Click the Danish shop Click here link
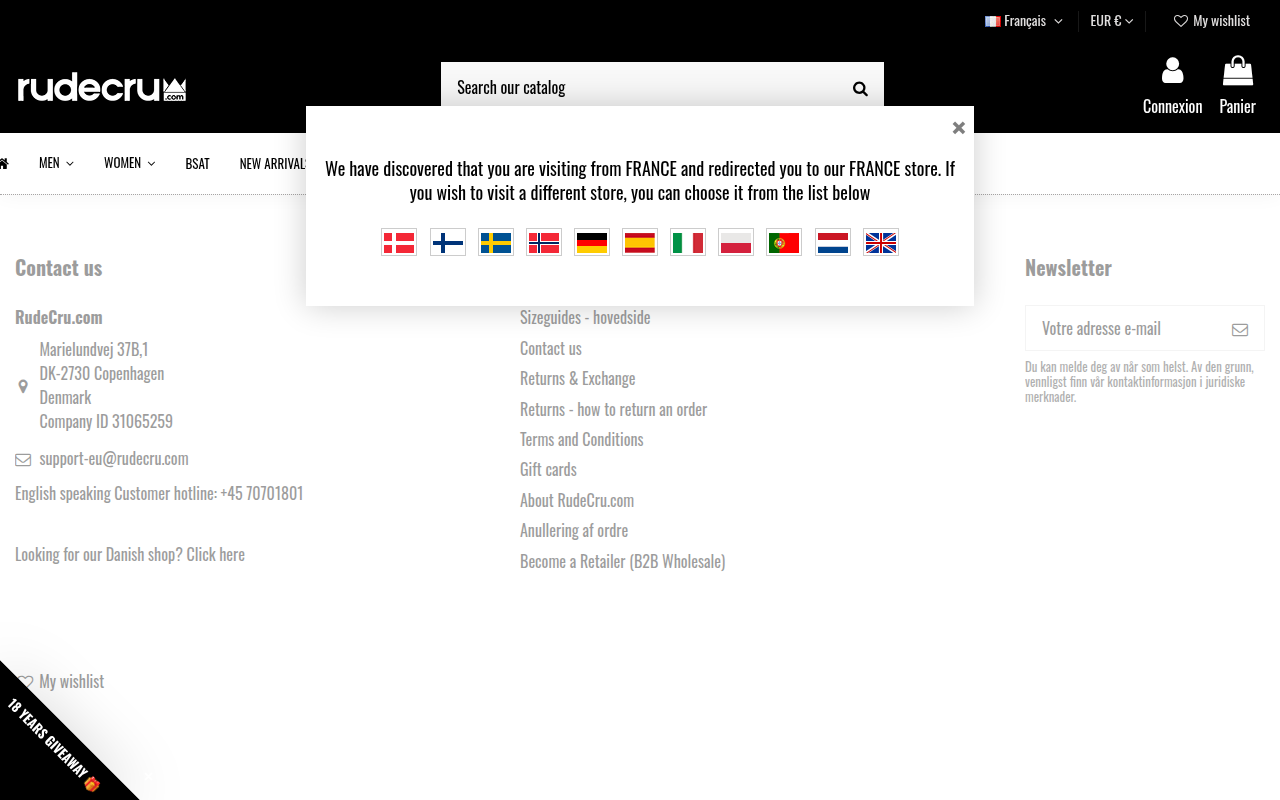 point(215,555)
